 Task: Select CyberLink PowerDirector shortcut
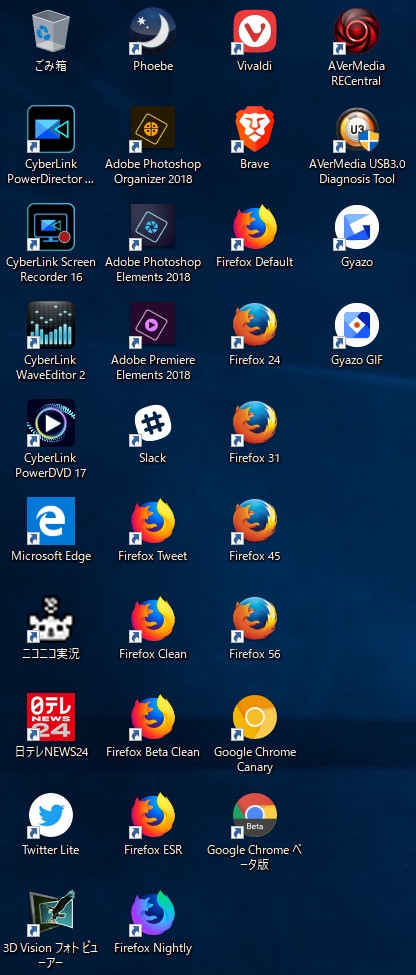click(x=51, y=129)
